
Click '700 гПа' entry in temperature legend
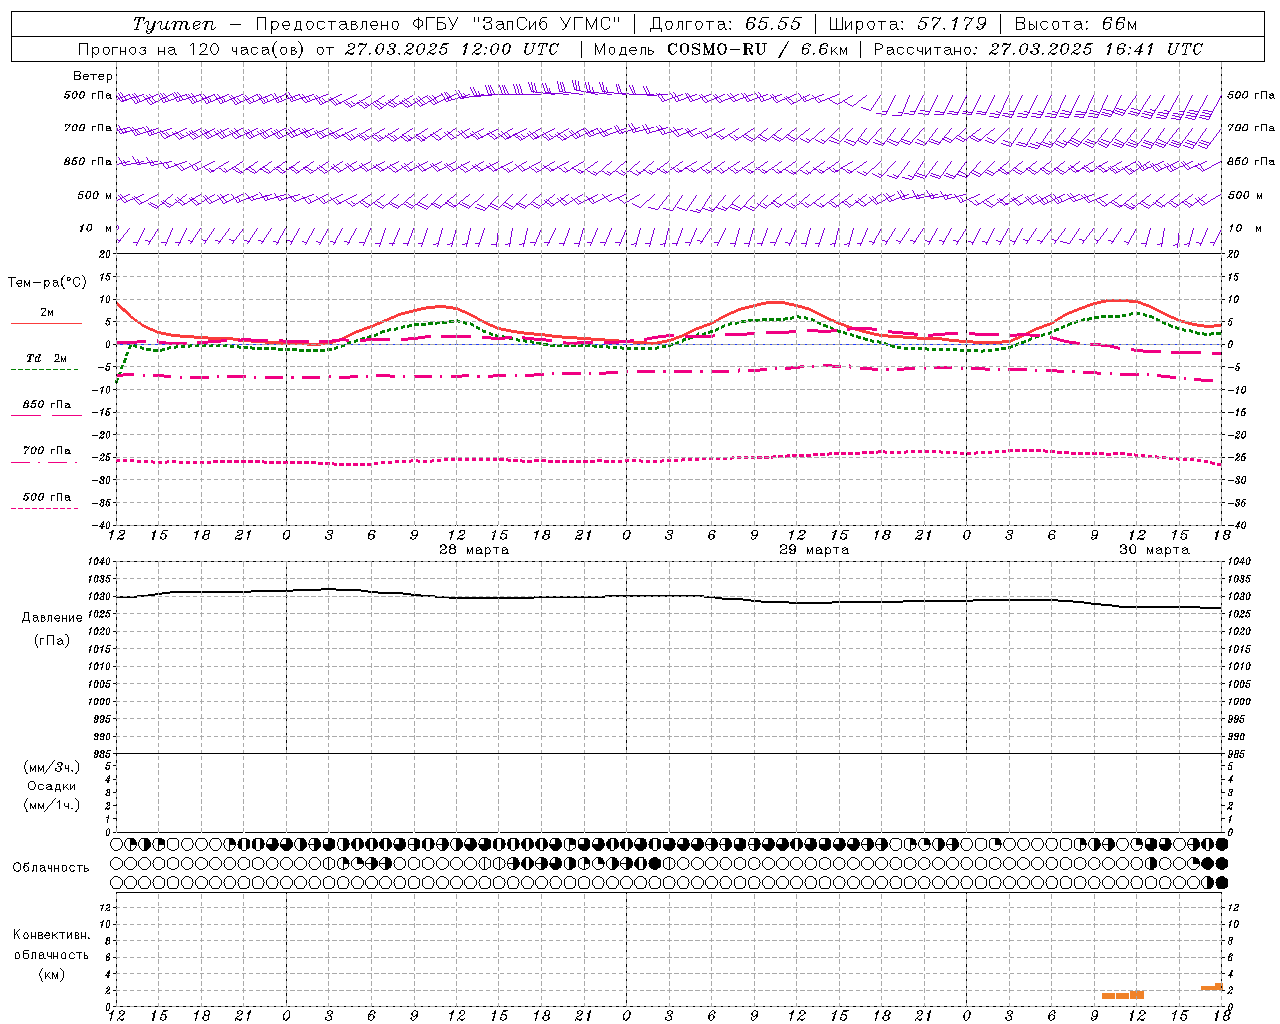coord(47,451)
